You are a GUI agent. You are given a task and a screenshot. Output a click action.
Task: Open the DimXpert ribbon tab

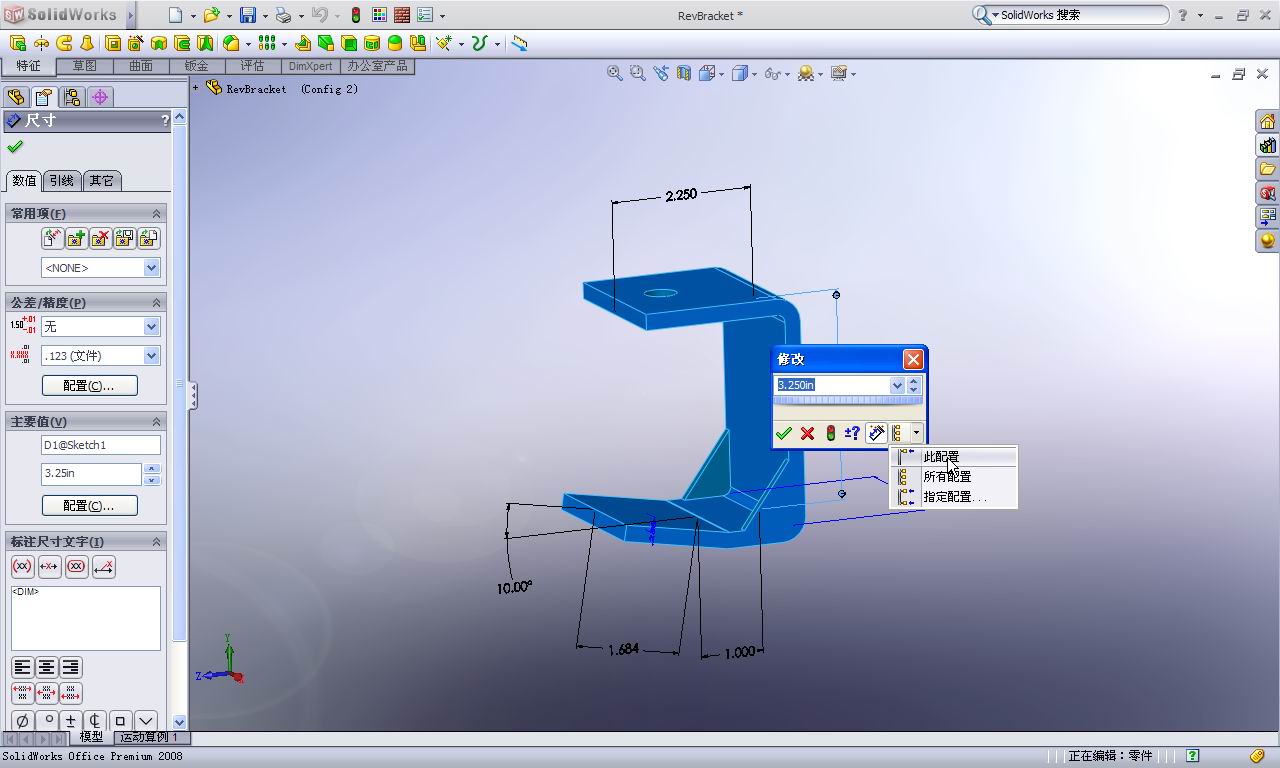pos(310,66)
